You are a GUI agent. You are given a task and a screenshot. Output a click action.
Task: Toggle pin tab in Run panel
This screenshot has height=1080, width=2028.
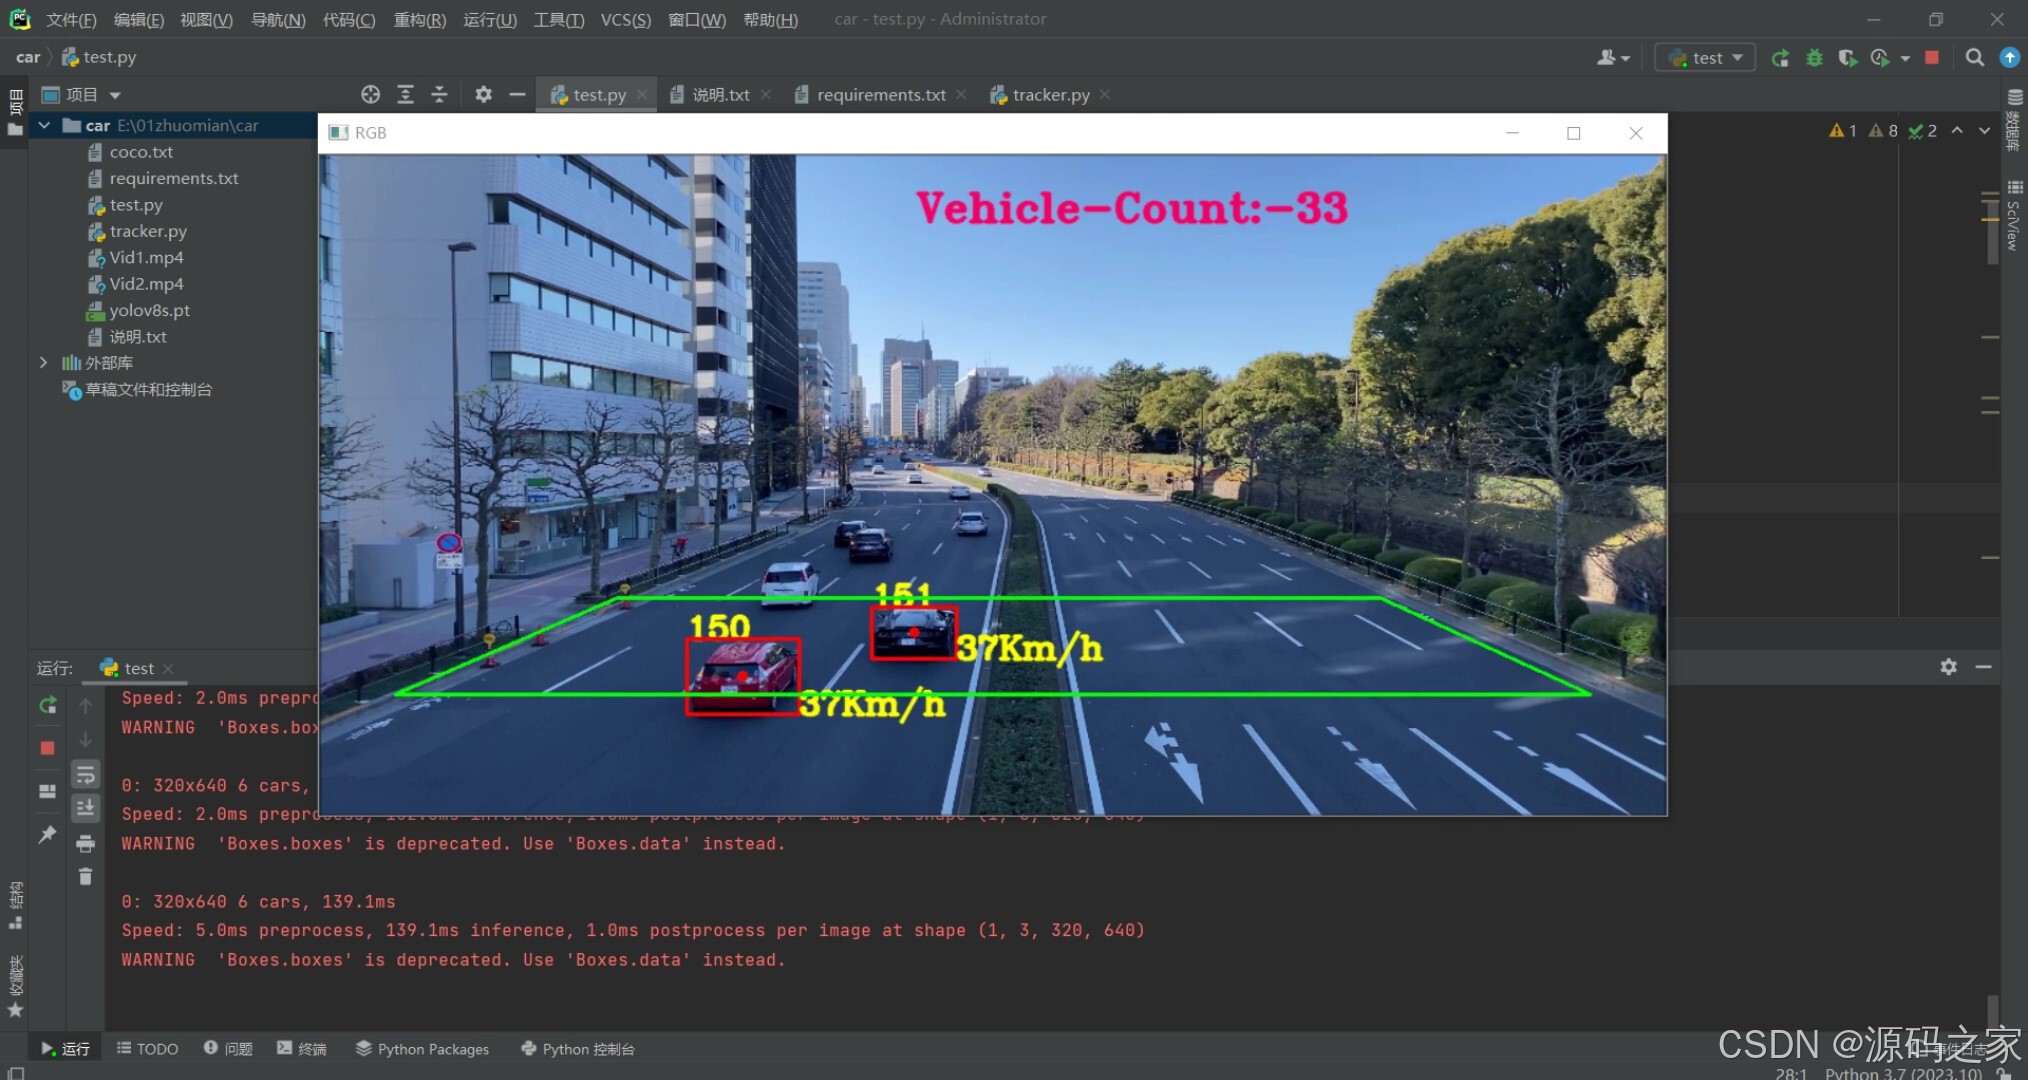coord(47,834)
